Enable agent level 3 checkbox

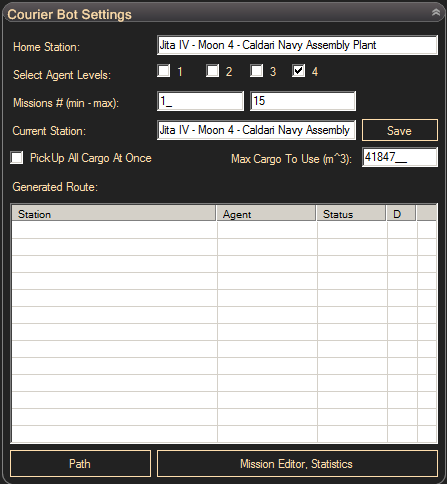pos(256,71)
